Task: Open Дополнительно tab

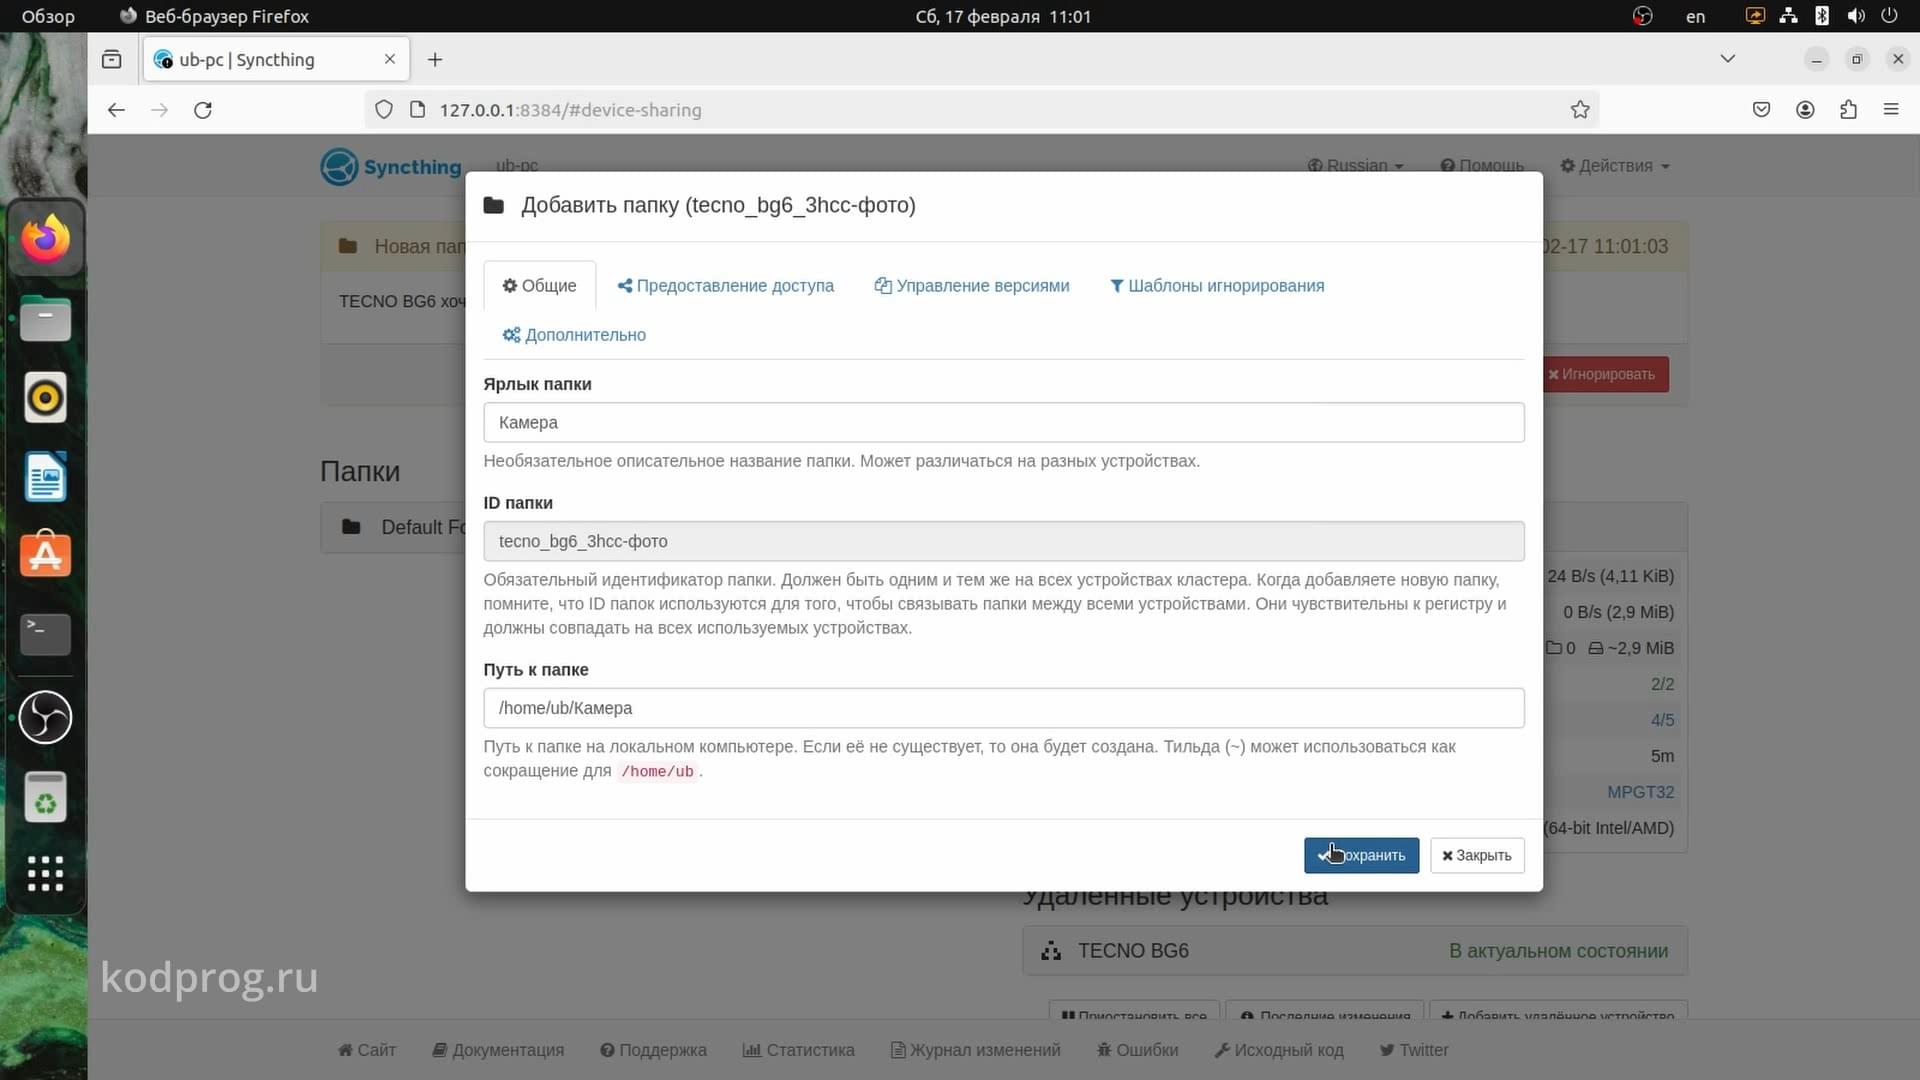Action: (x=574, y=334)
